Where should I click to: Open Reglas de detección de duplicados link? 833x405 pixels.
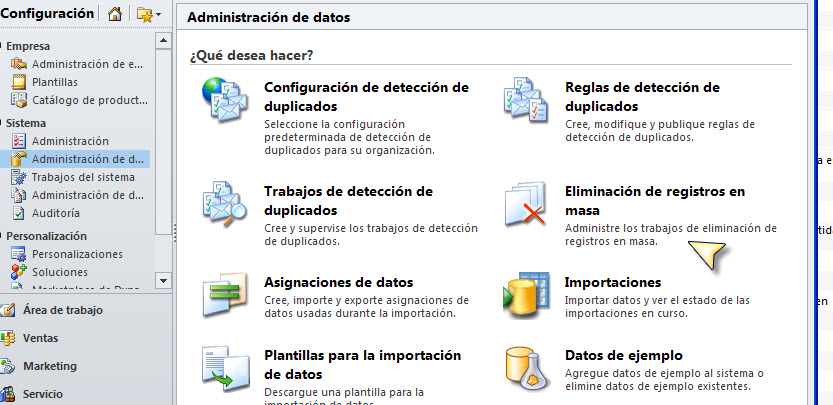tap(642, 97)
